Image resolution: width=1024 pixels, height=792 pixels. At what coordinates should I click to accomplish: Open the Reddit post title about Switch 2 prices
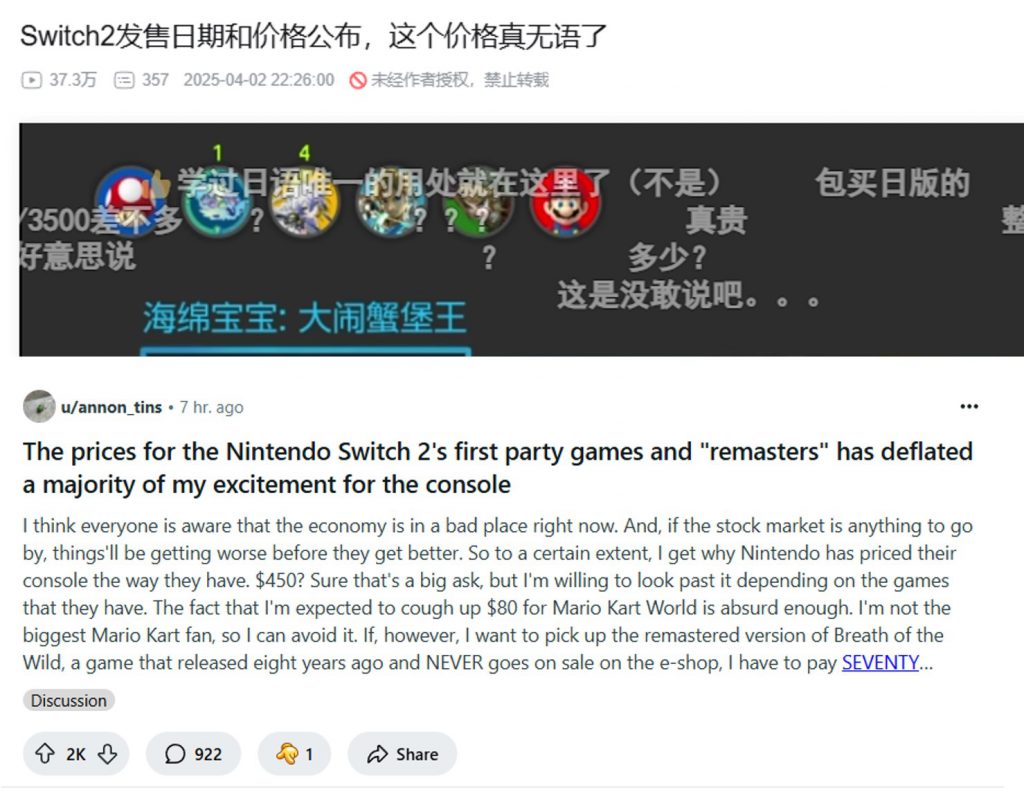498,468
